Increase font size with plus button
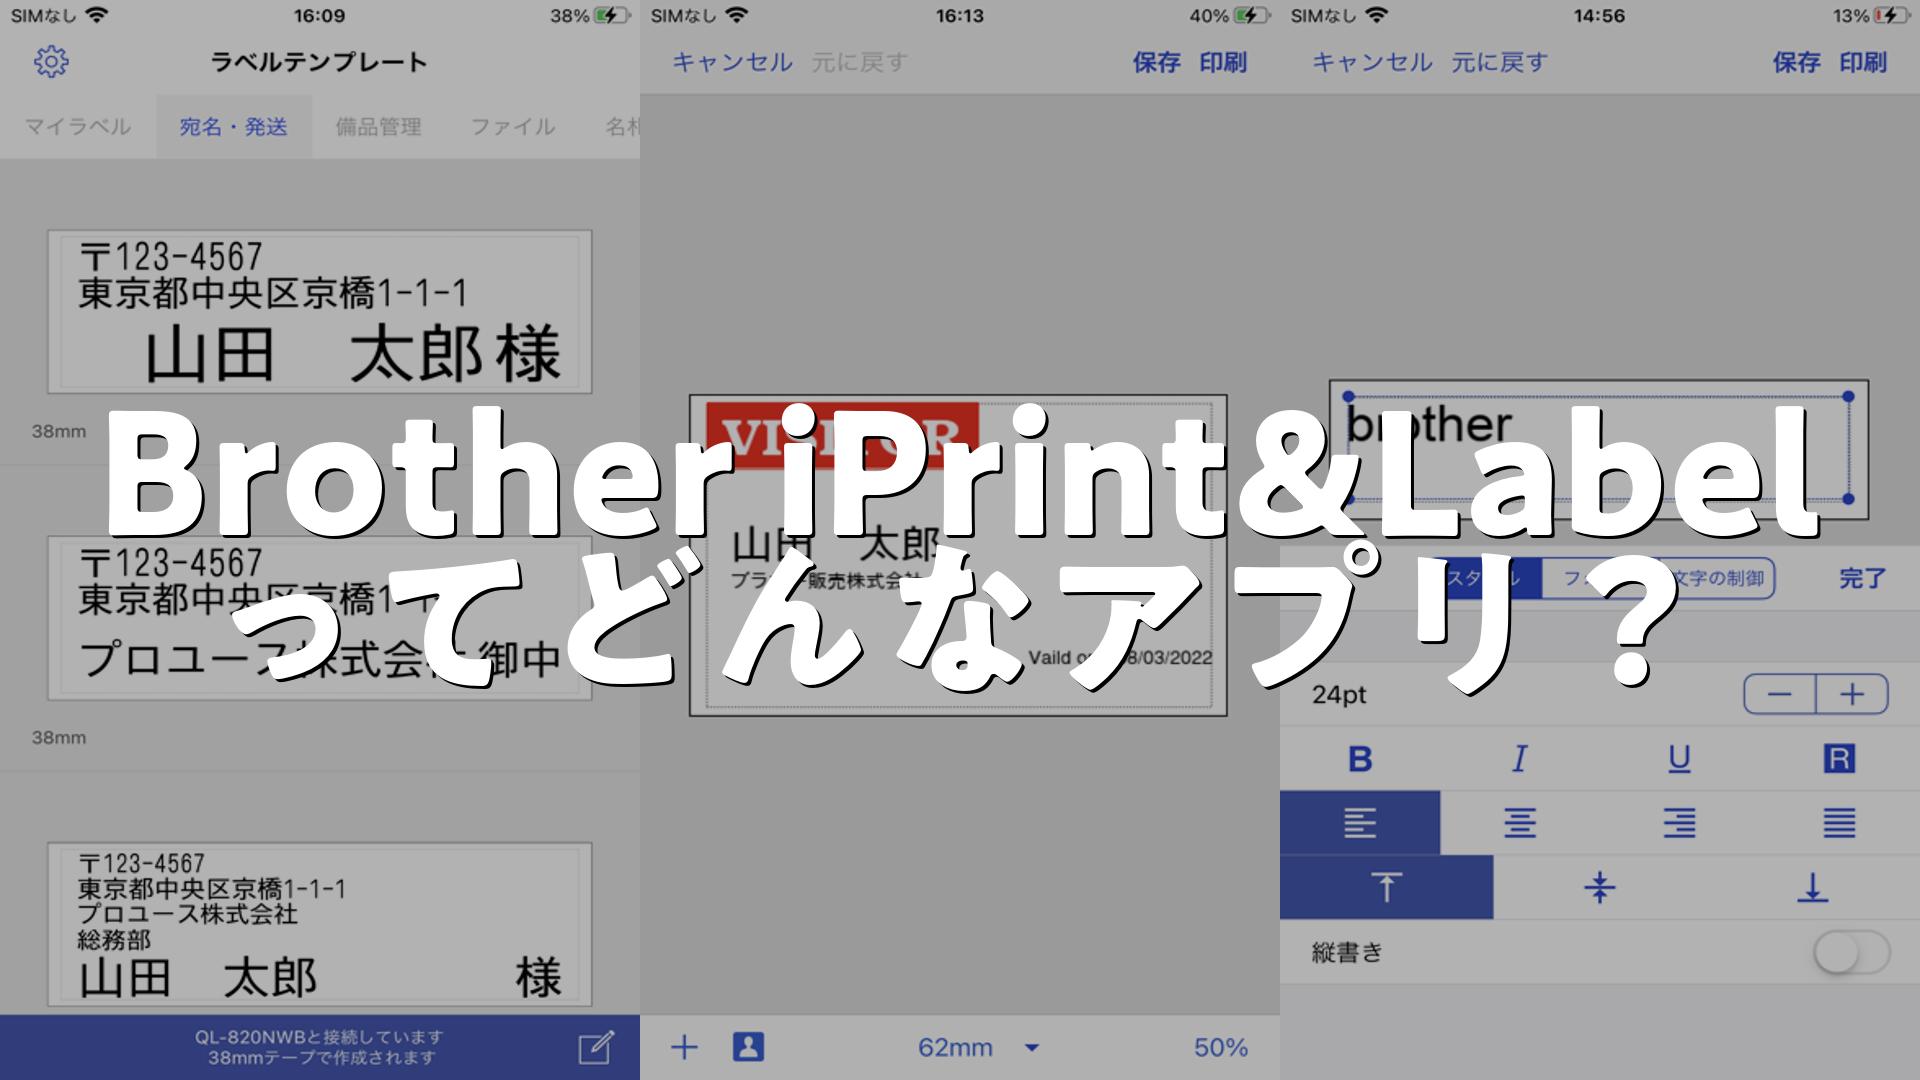The height and width of the screenshot is (1080, 1920). 1852,694
